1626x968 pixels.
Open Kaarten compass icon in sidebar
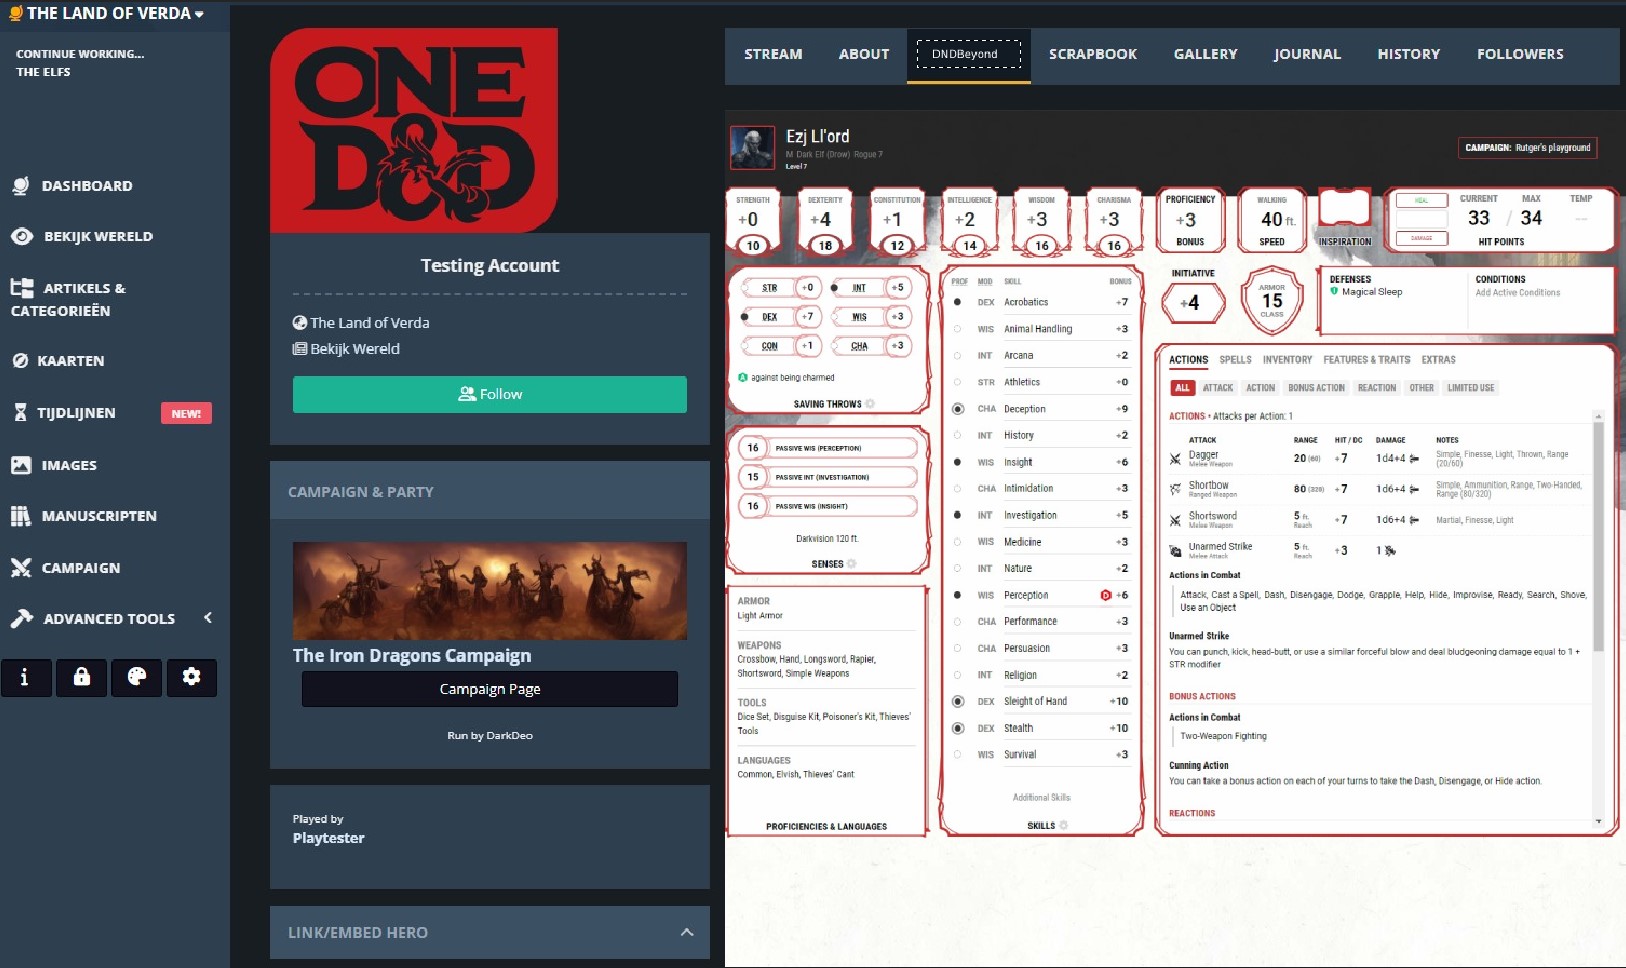[20, 361]
